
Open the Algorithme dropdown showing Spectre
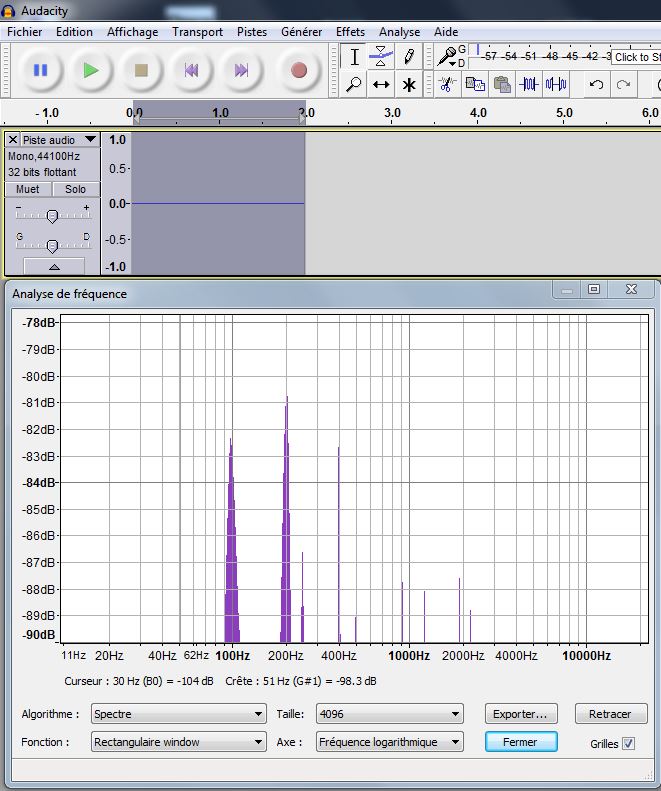[x=178, y=714]
